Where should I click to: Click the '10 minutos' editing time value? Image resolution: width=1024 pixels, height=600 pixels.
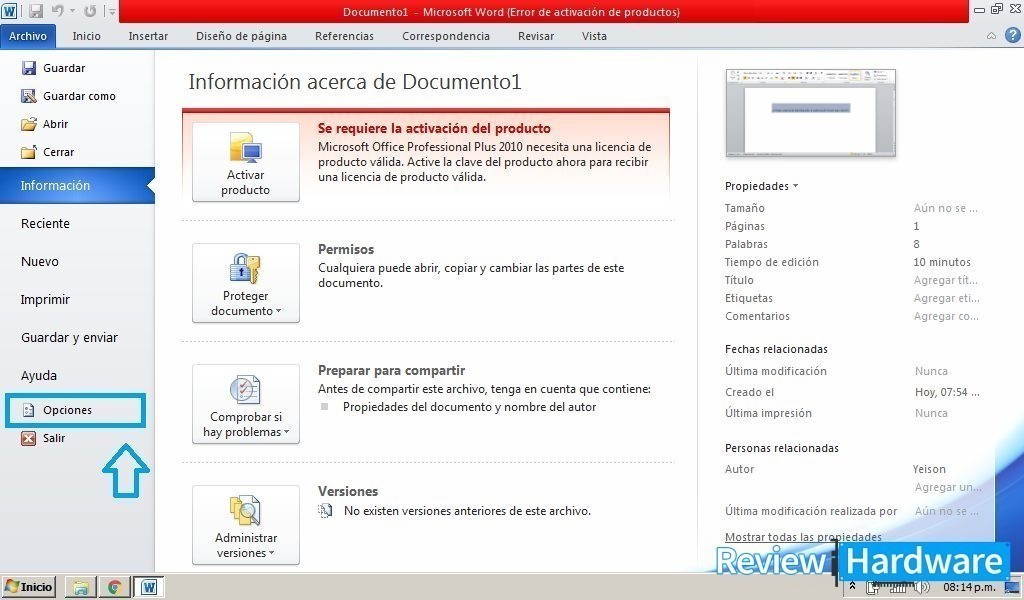tap(942, 262)
